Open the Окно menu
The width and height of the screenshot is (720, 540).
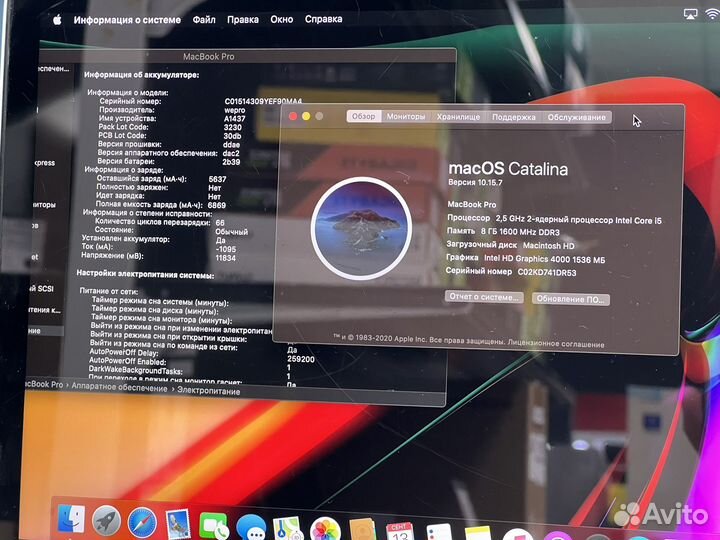point(281,19)
